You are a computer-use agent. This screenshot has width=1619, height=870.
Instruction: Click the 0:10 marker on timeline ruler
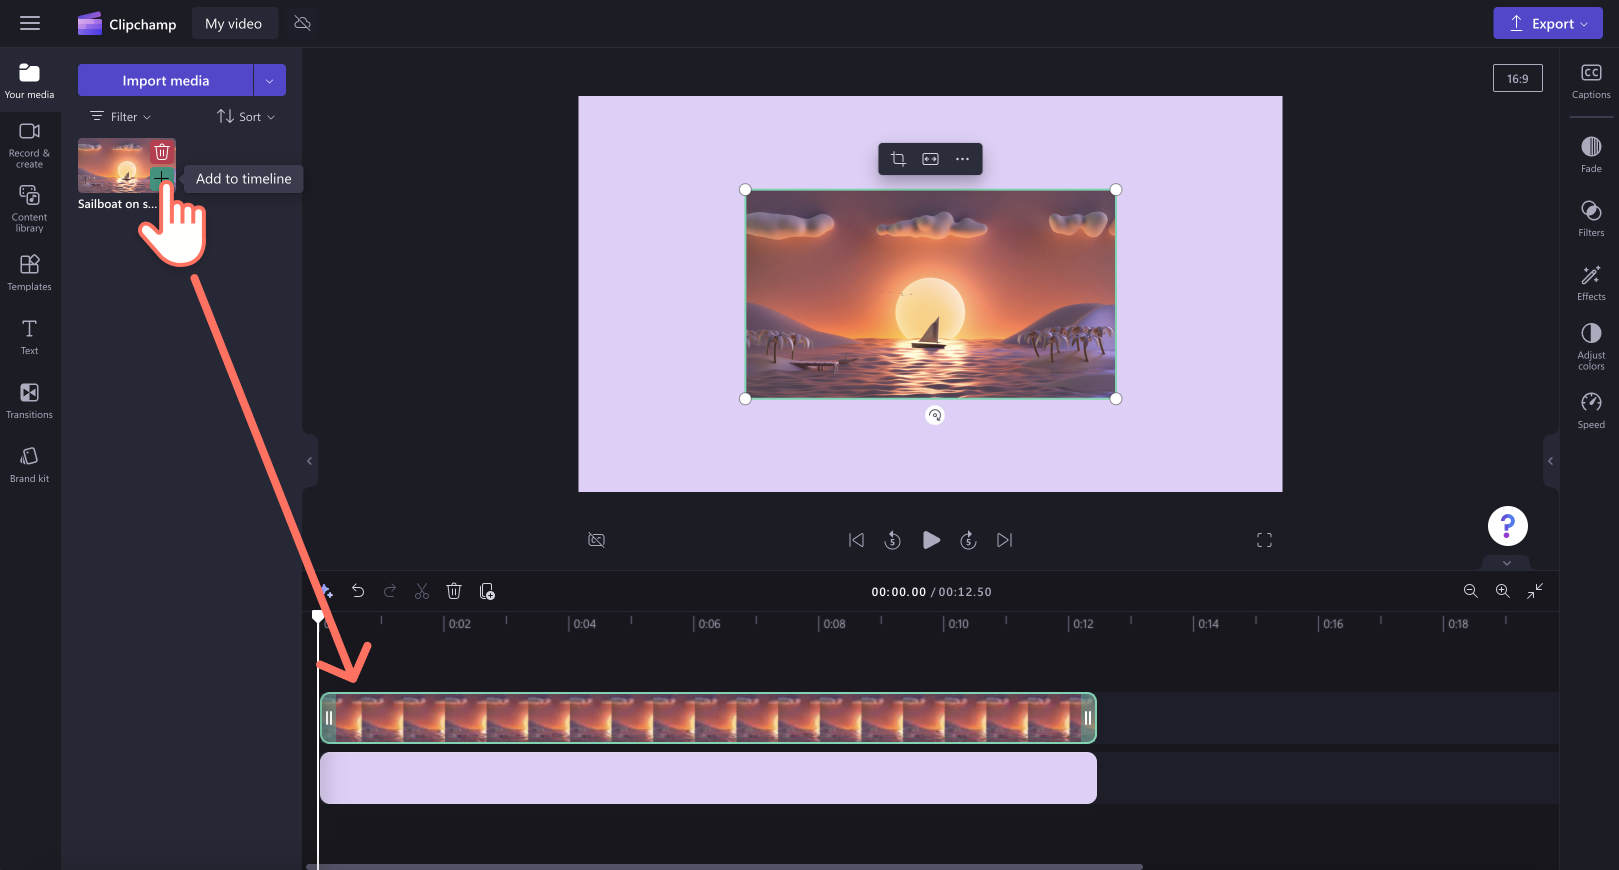pos(958,624)
